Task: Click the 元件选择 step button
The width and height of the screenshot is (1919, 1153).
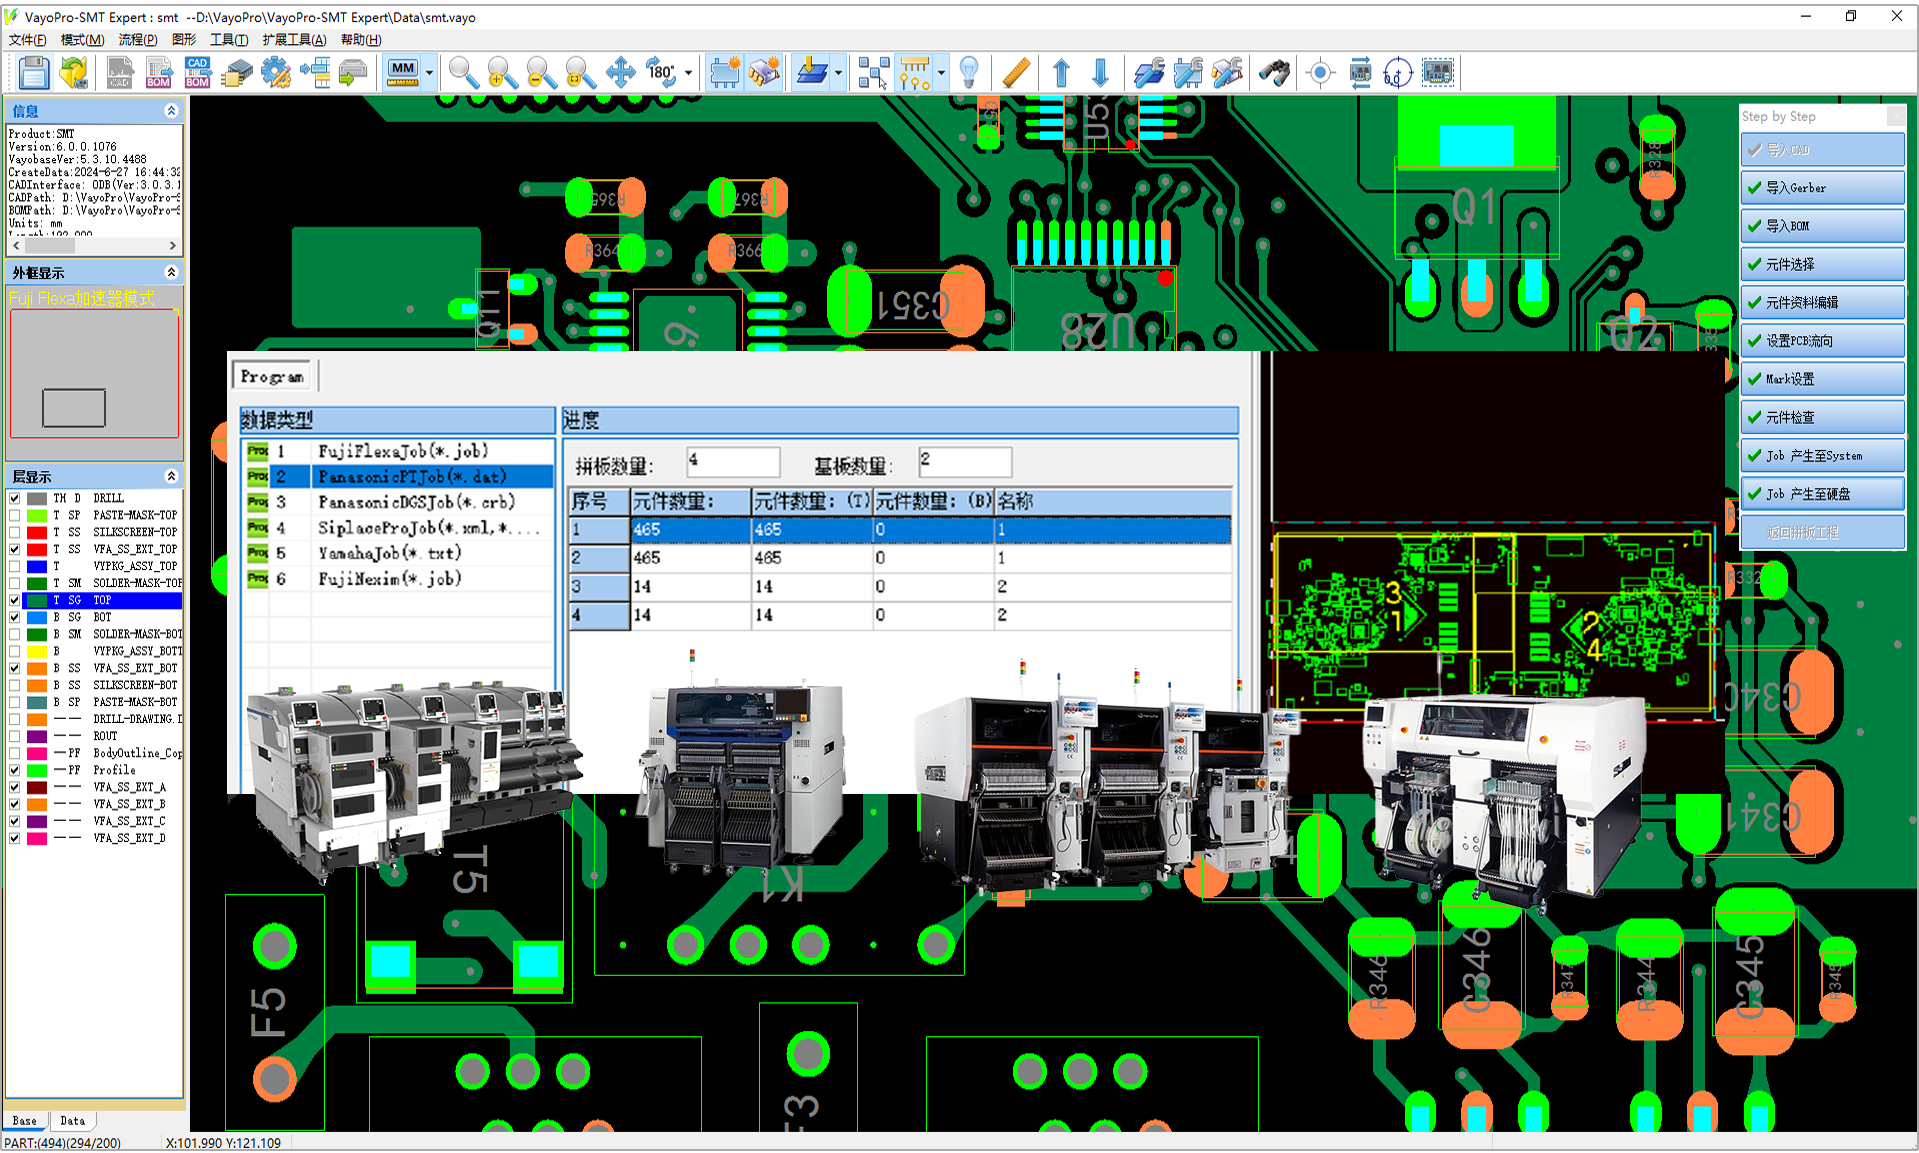Action: click(1822, 264)
